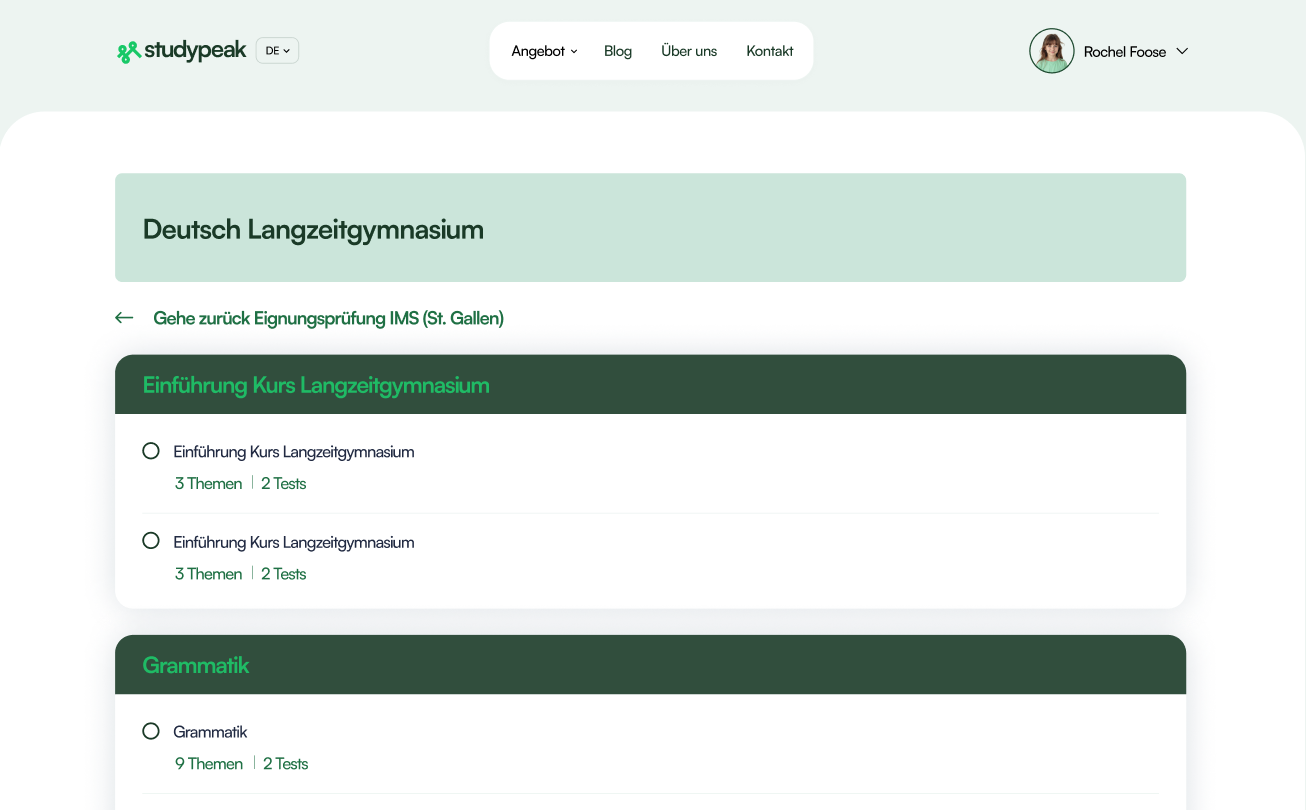Click 3 Themen in the second lesson
This screenshot has height=810, width=1306.
208,574
